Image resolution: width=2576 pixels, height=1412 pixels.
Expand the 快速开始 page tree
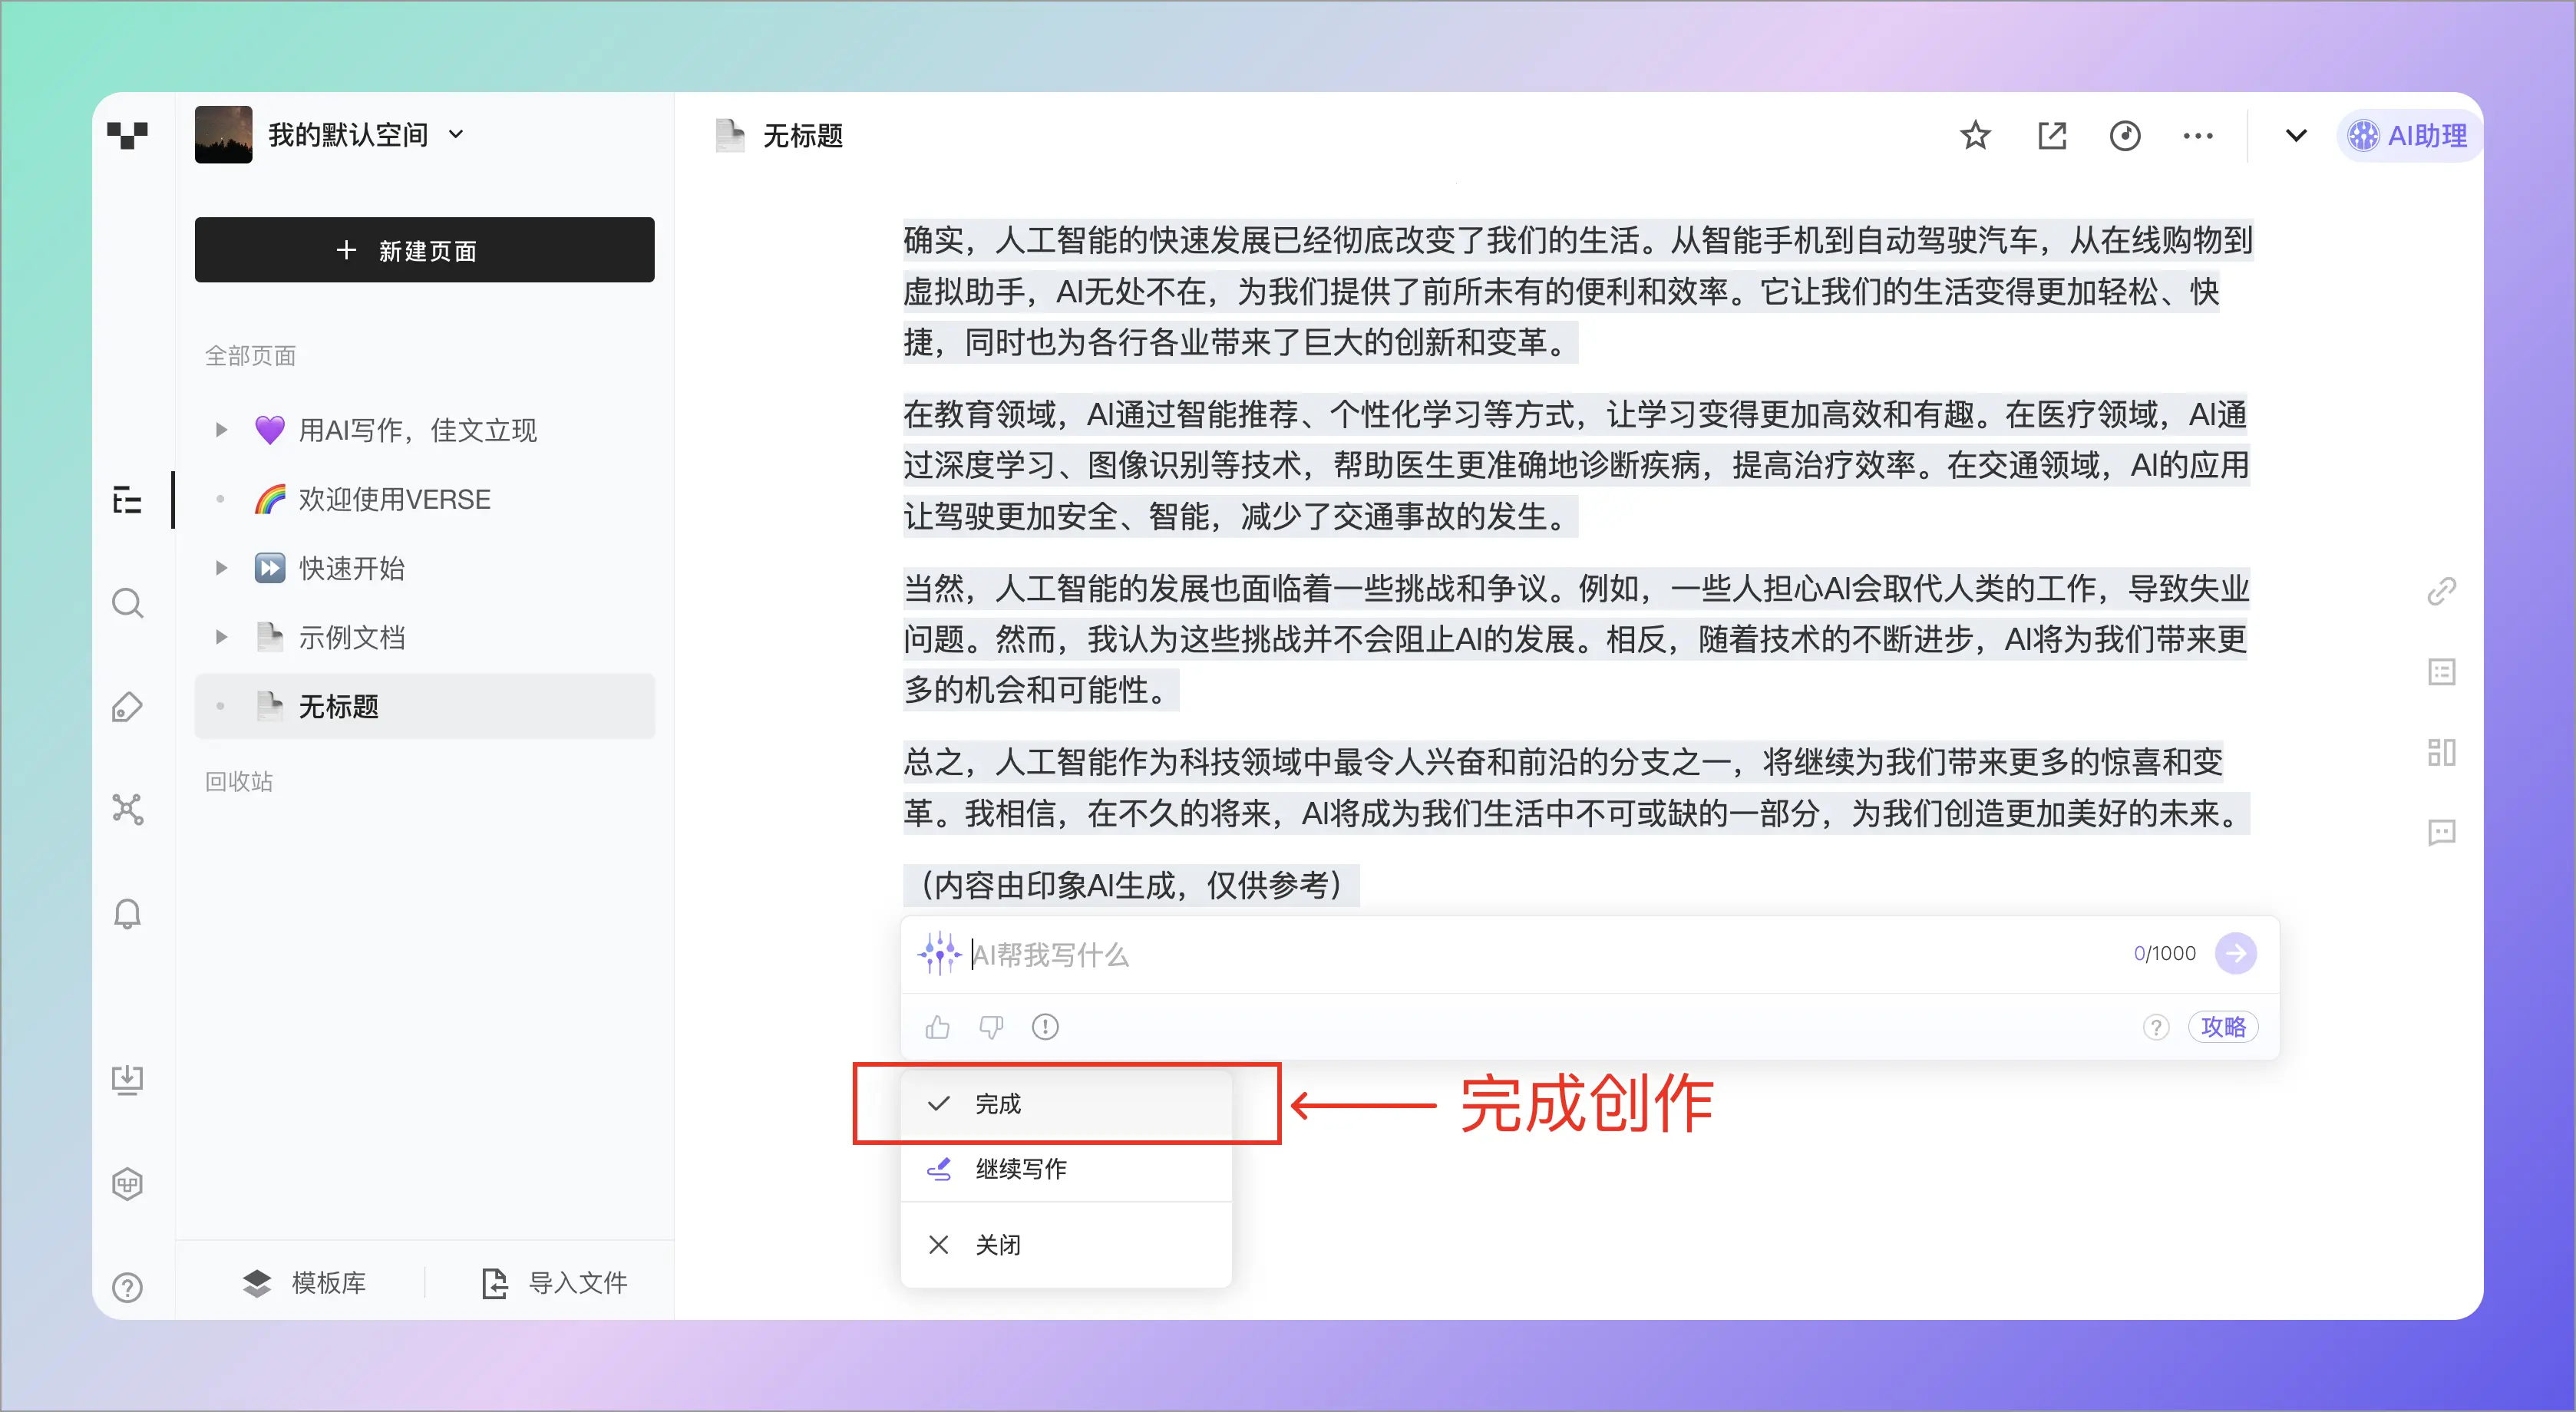pos(221,568)
